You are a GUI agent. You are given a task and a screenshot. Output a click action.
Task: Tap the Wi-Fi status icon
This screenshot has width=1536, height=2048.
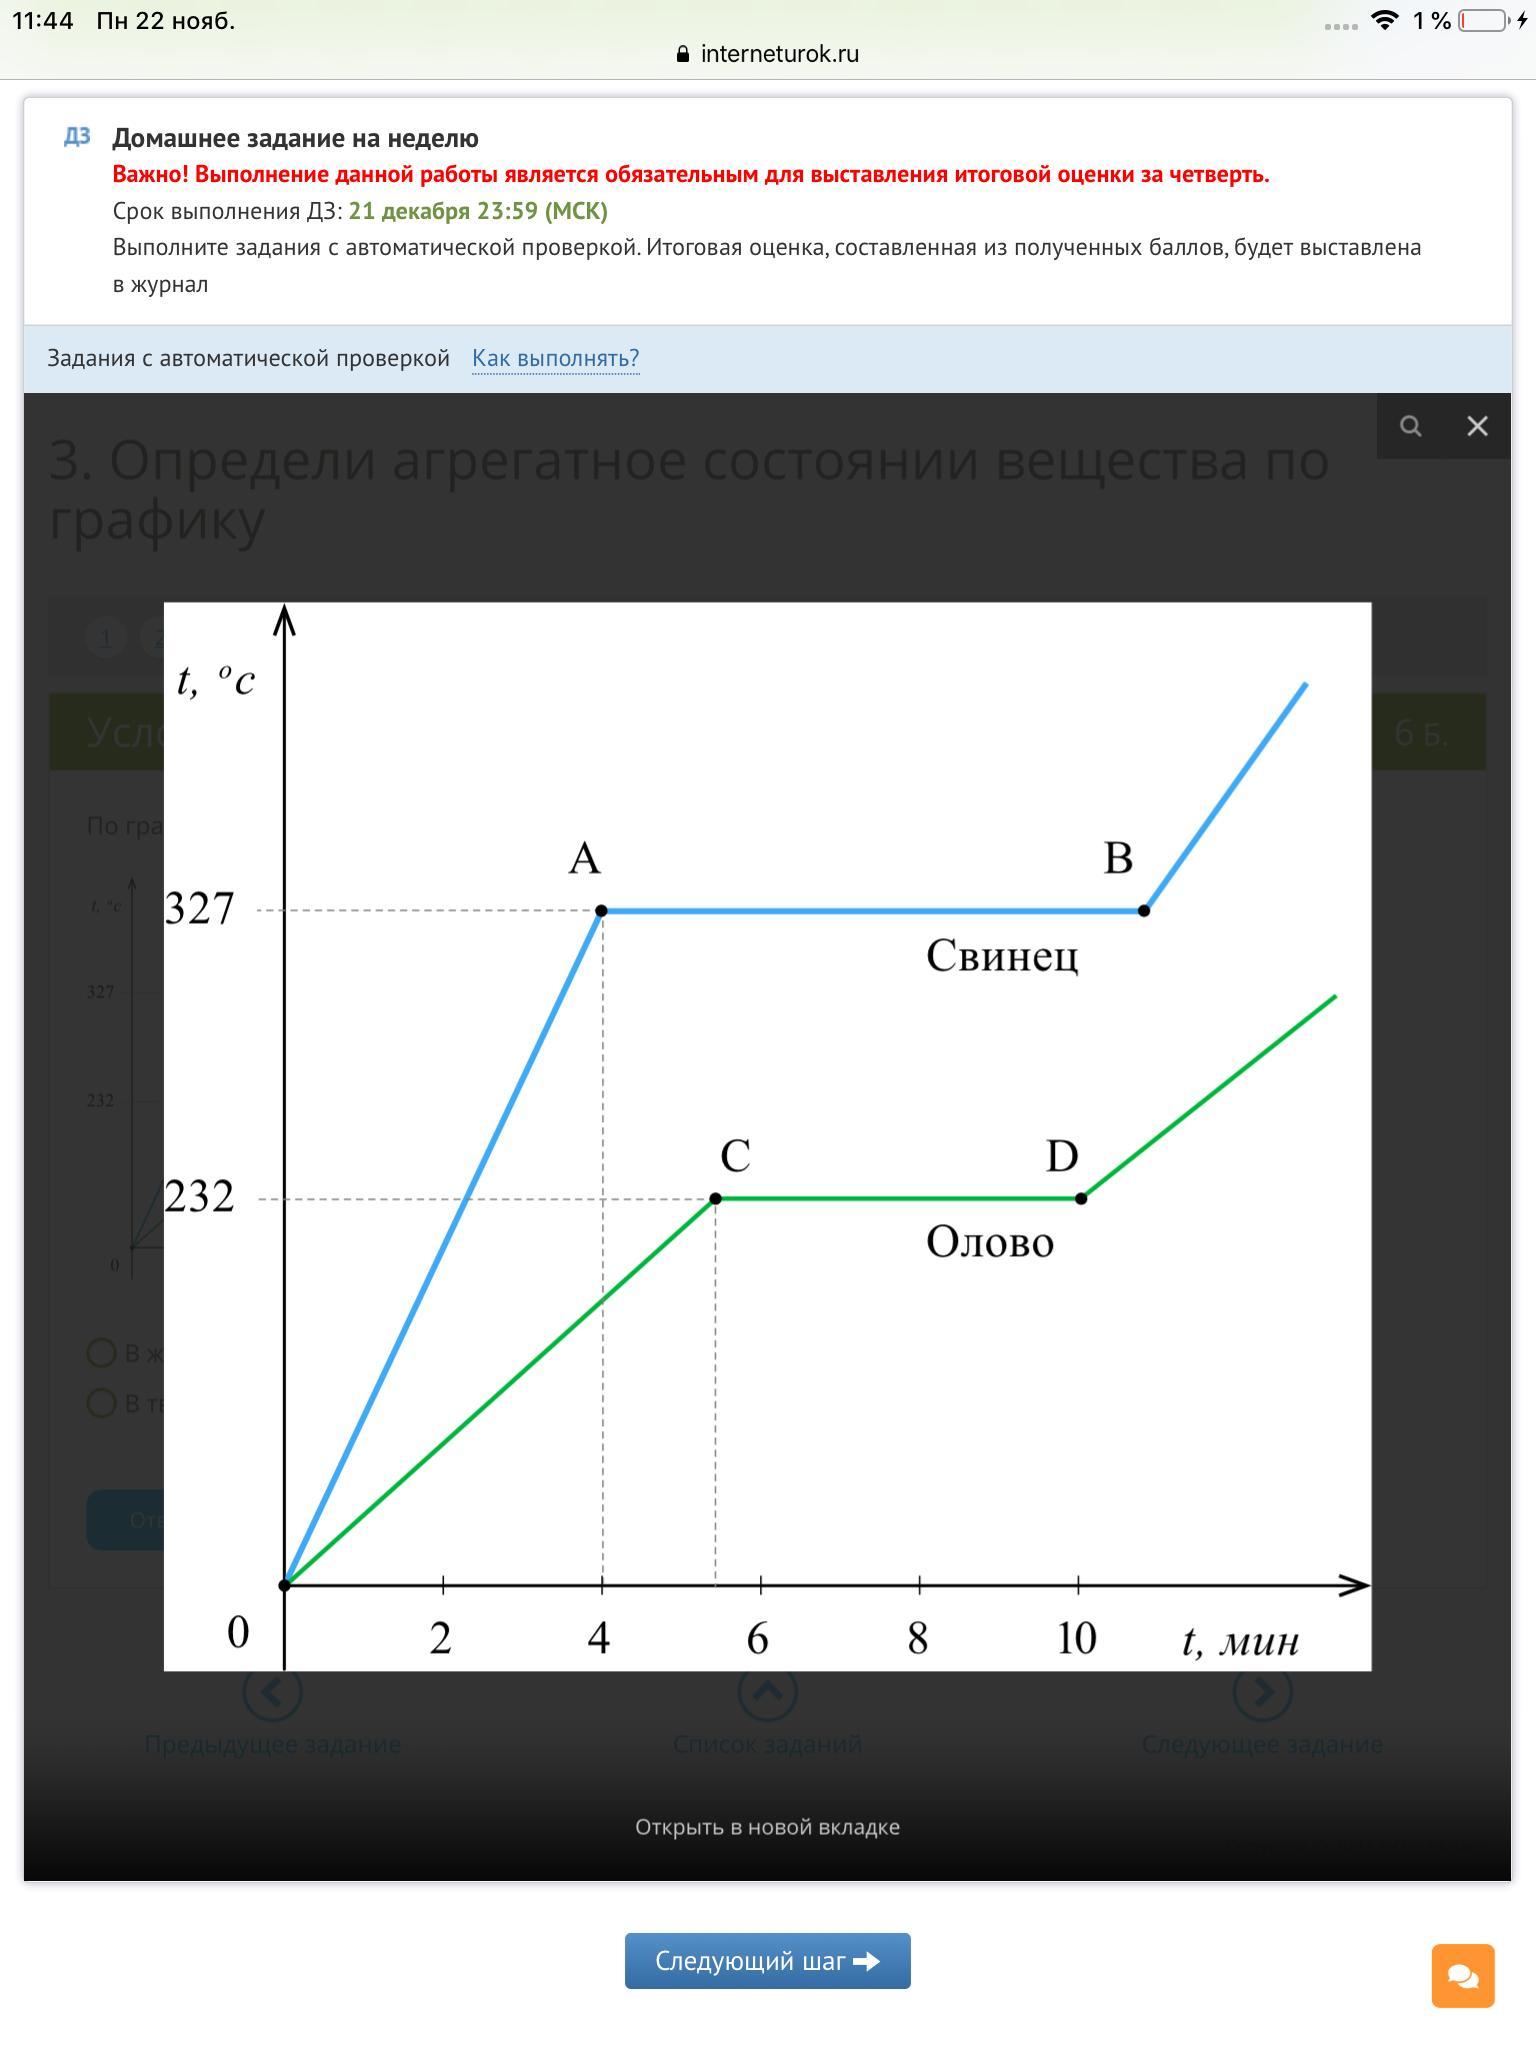click(x=1385, y=21)
